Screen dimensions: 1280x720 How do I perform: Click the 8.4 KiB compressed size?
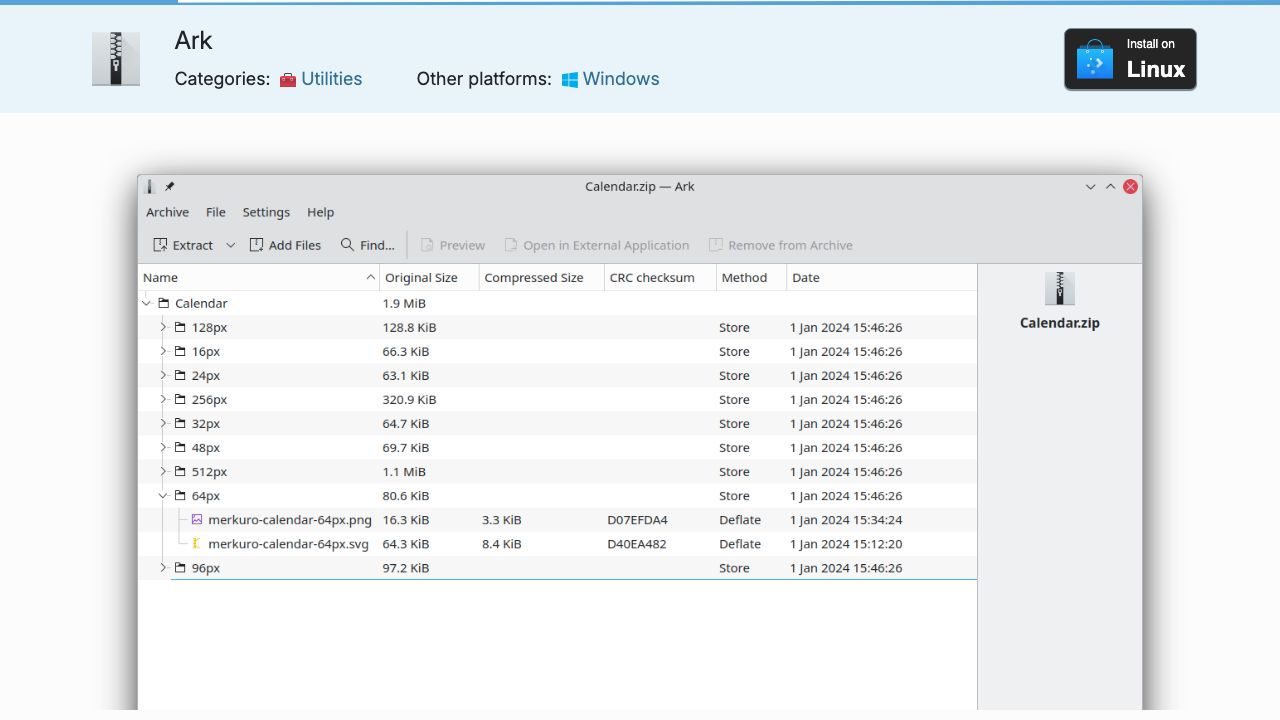click(502, 544)
